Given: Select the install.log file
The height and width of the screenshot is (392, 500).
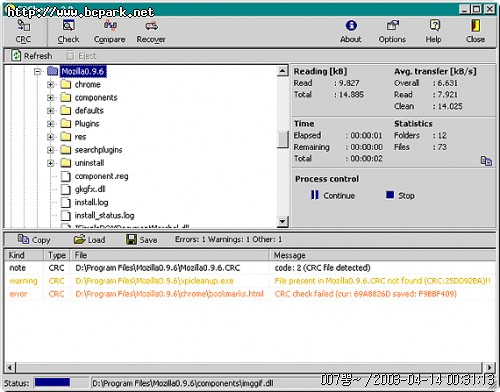Looking at the screenshot, I should [91, 202].
